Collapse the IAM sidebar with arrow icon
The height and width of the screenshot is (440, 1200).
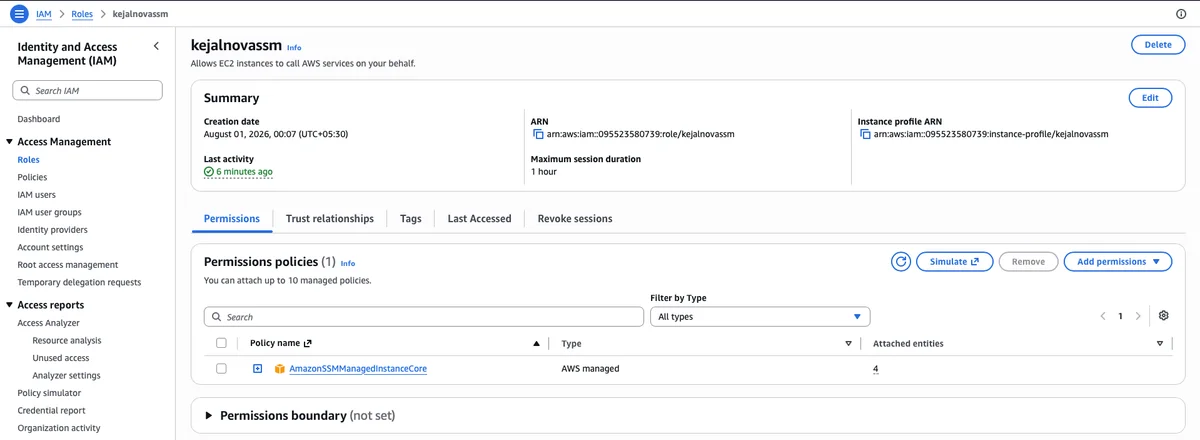coord(156,46)
